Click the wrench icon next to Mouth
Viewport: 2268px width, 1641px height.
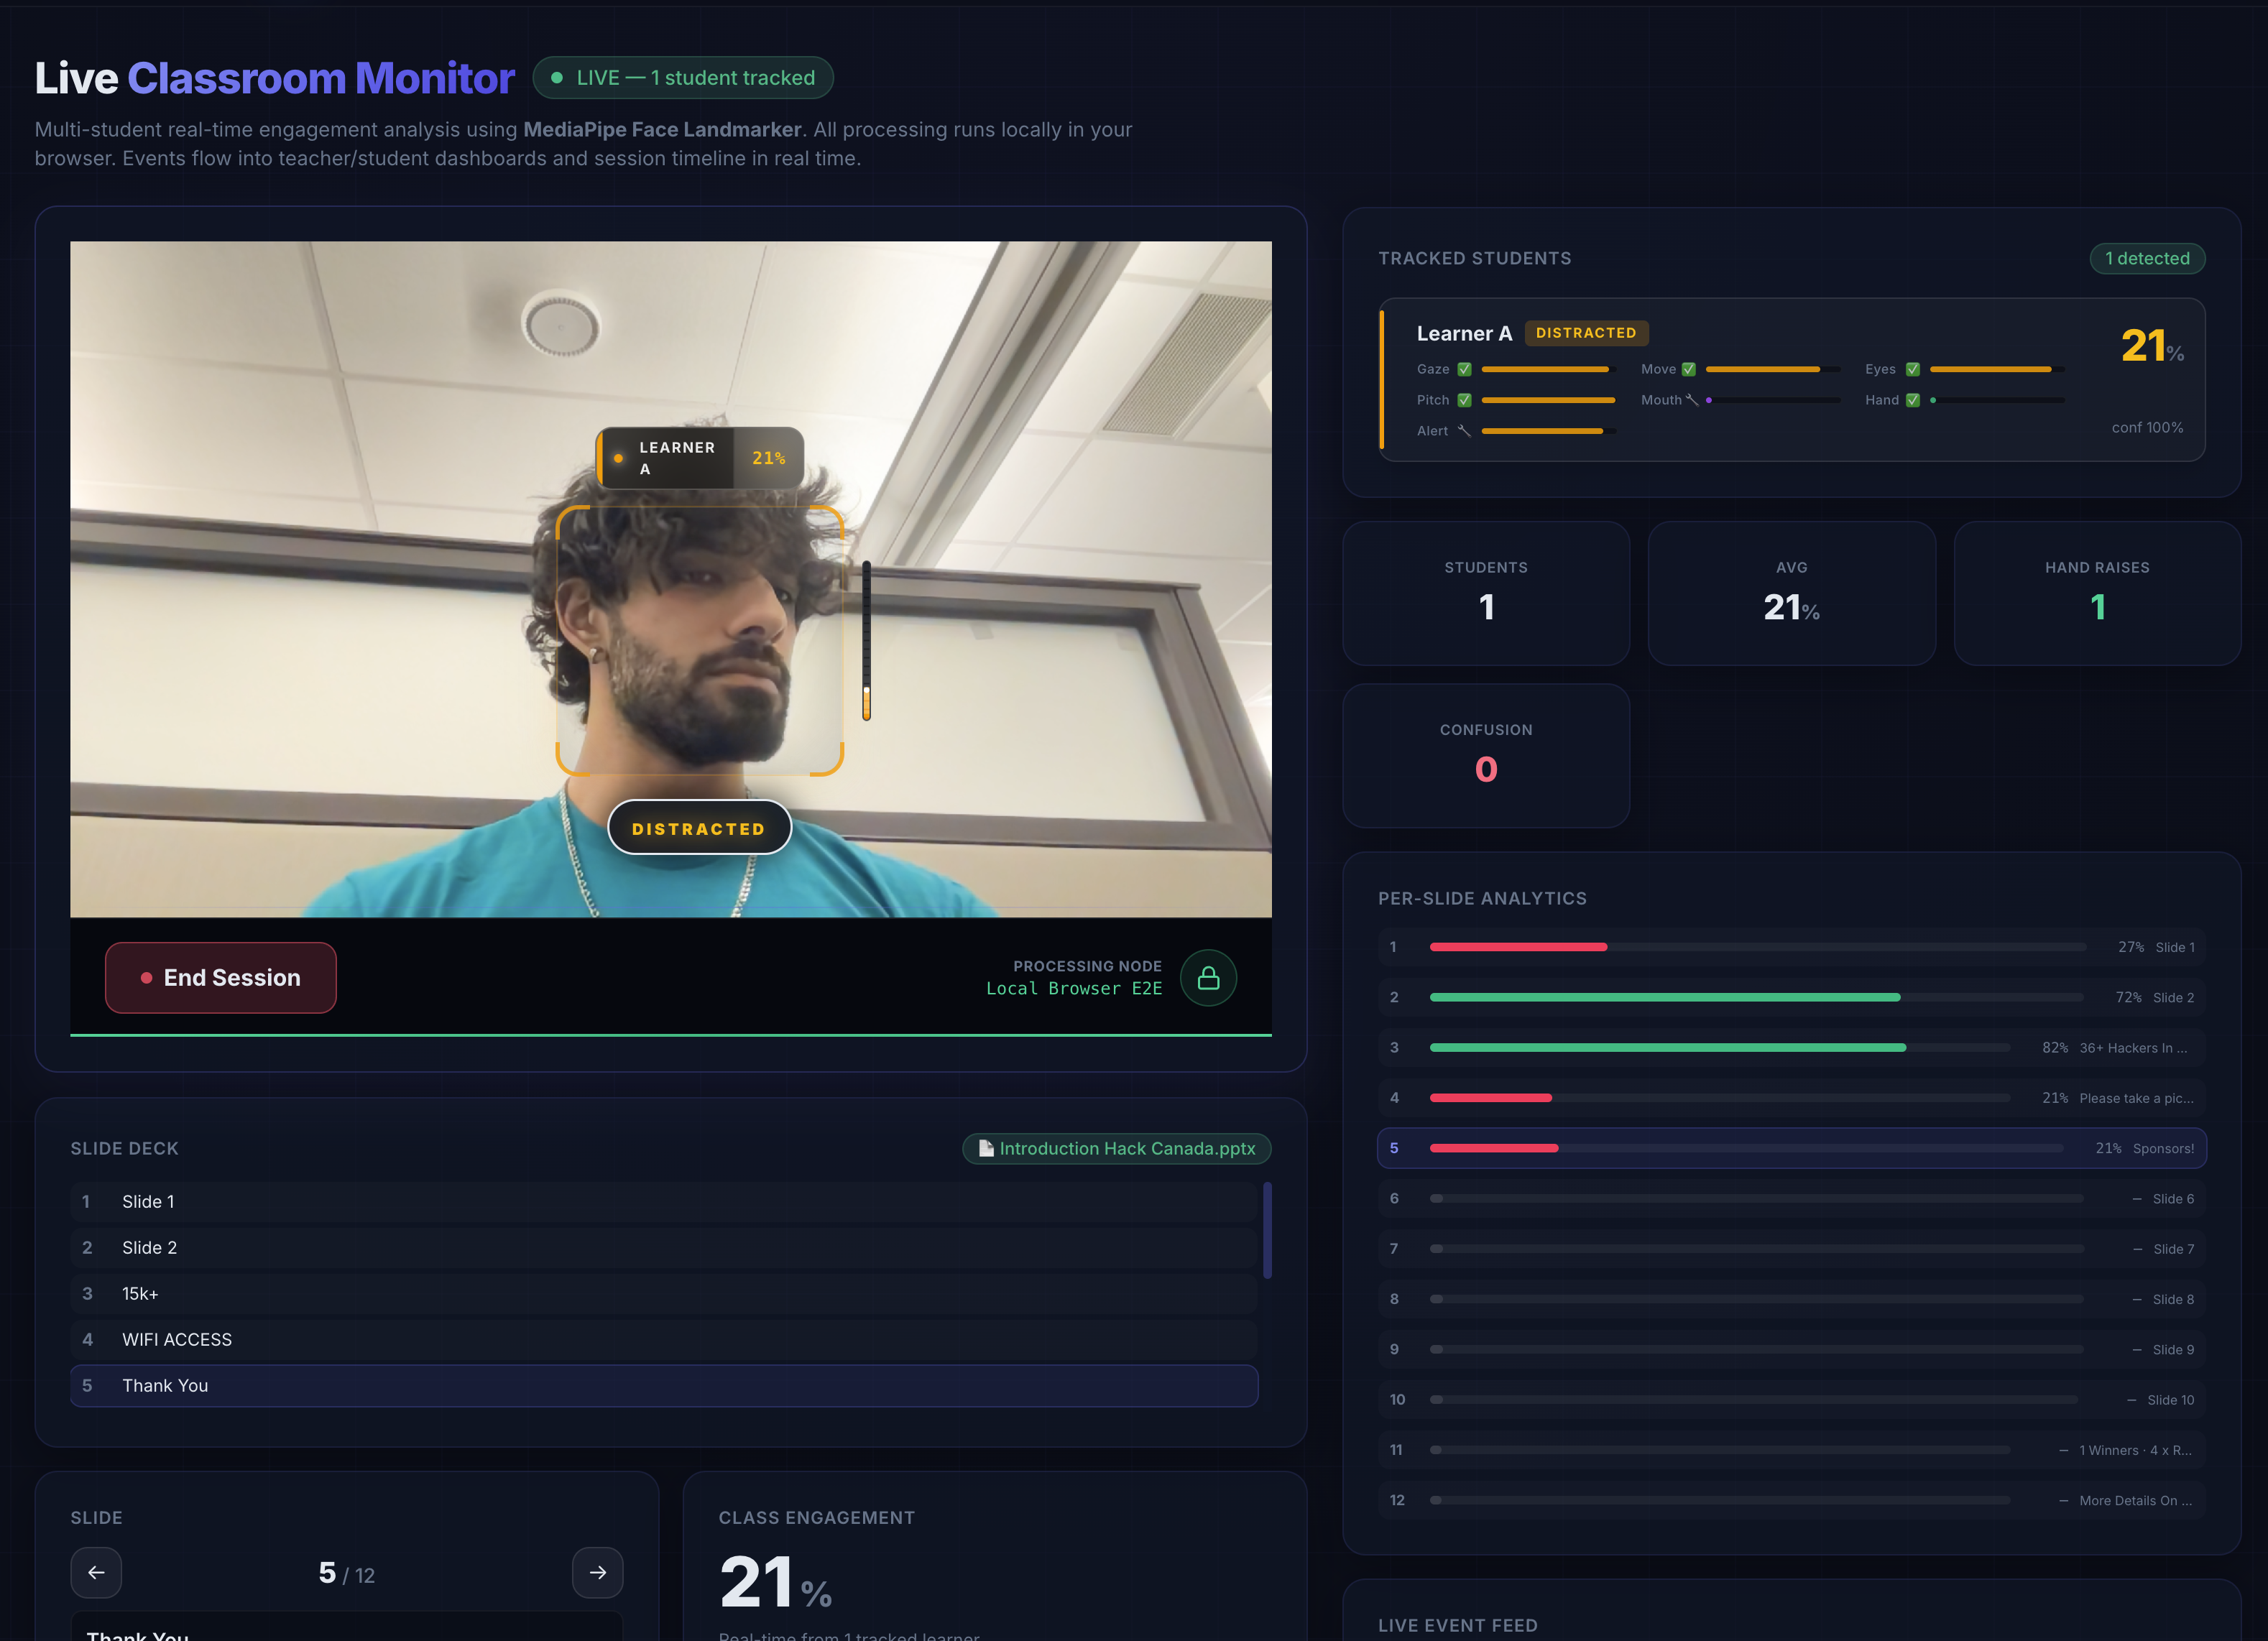pos(1692,400)
